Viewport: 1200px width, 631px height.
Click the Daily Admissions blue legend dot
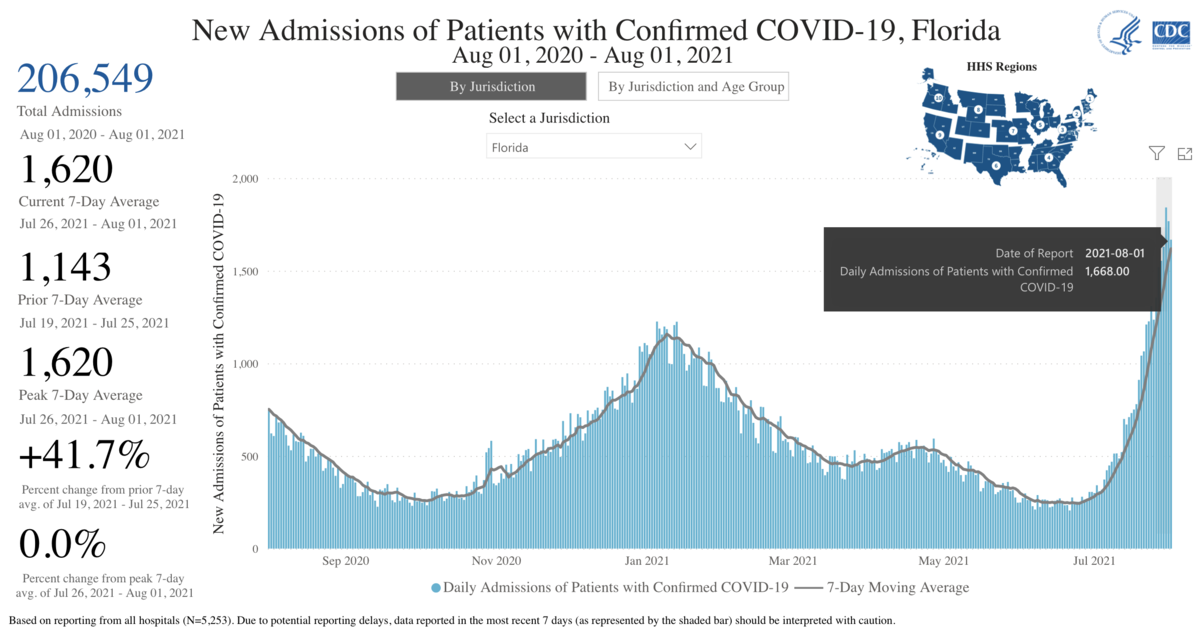click(436, 587)
